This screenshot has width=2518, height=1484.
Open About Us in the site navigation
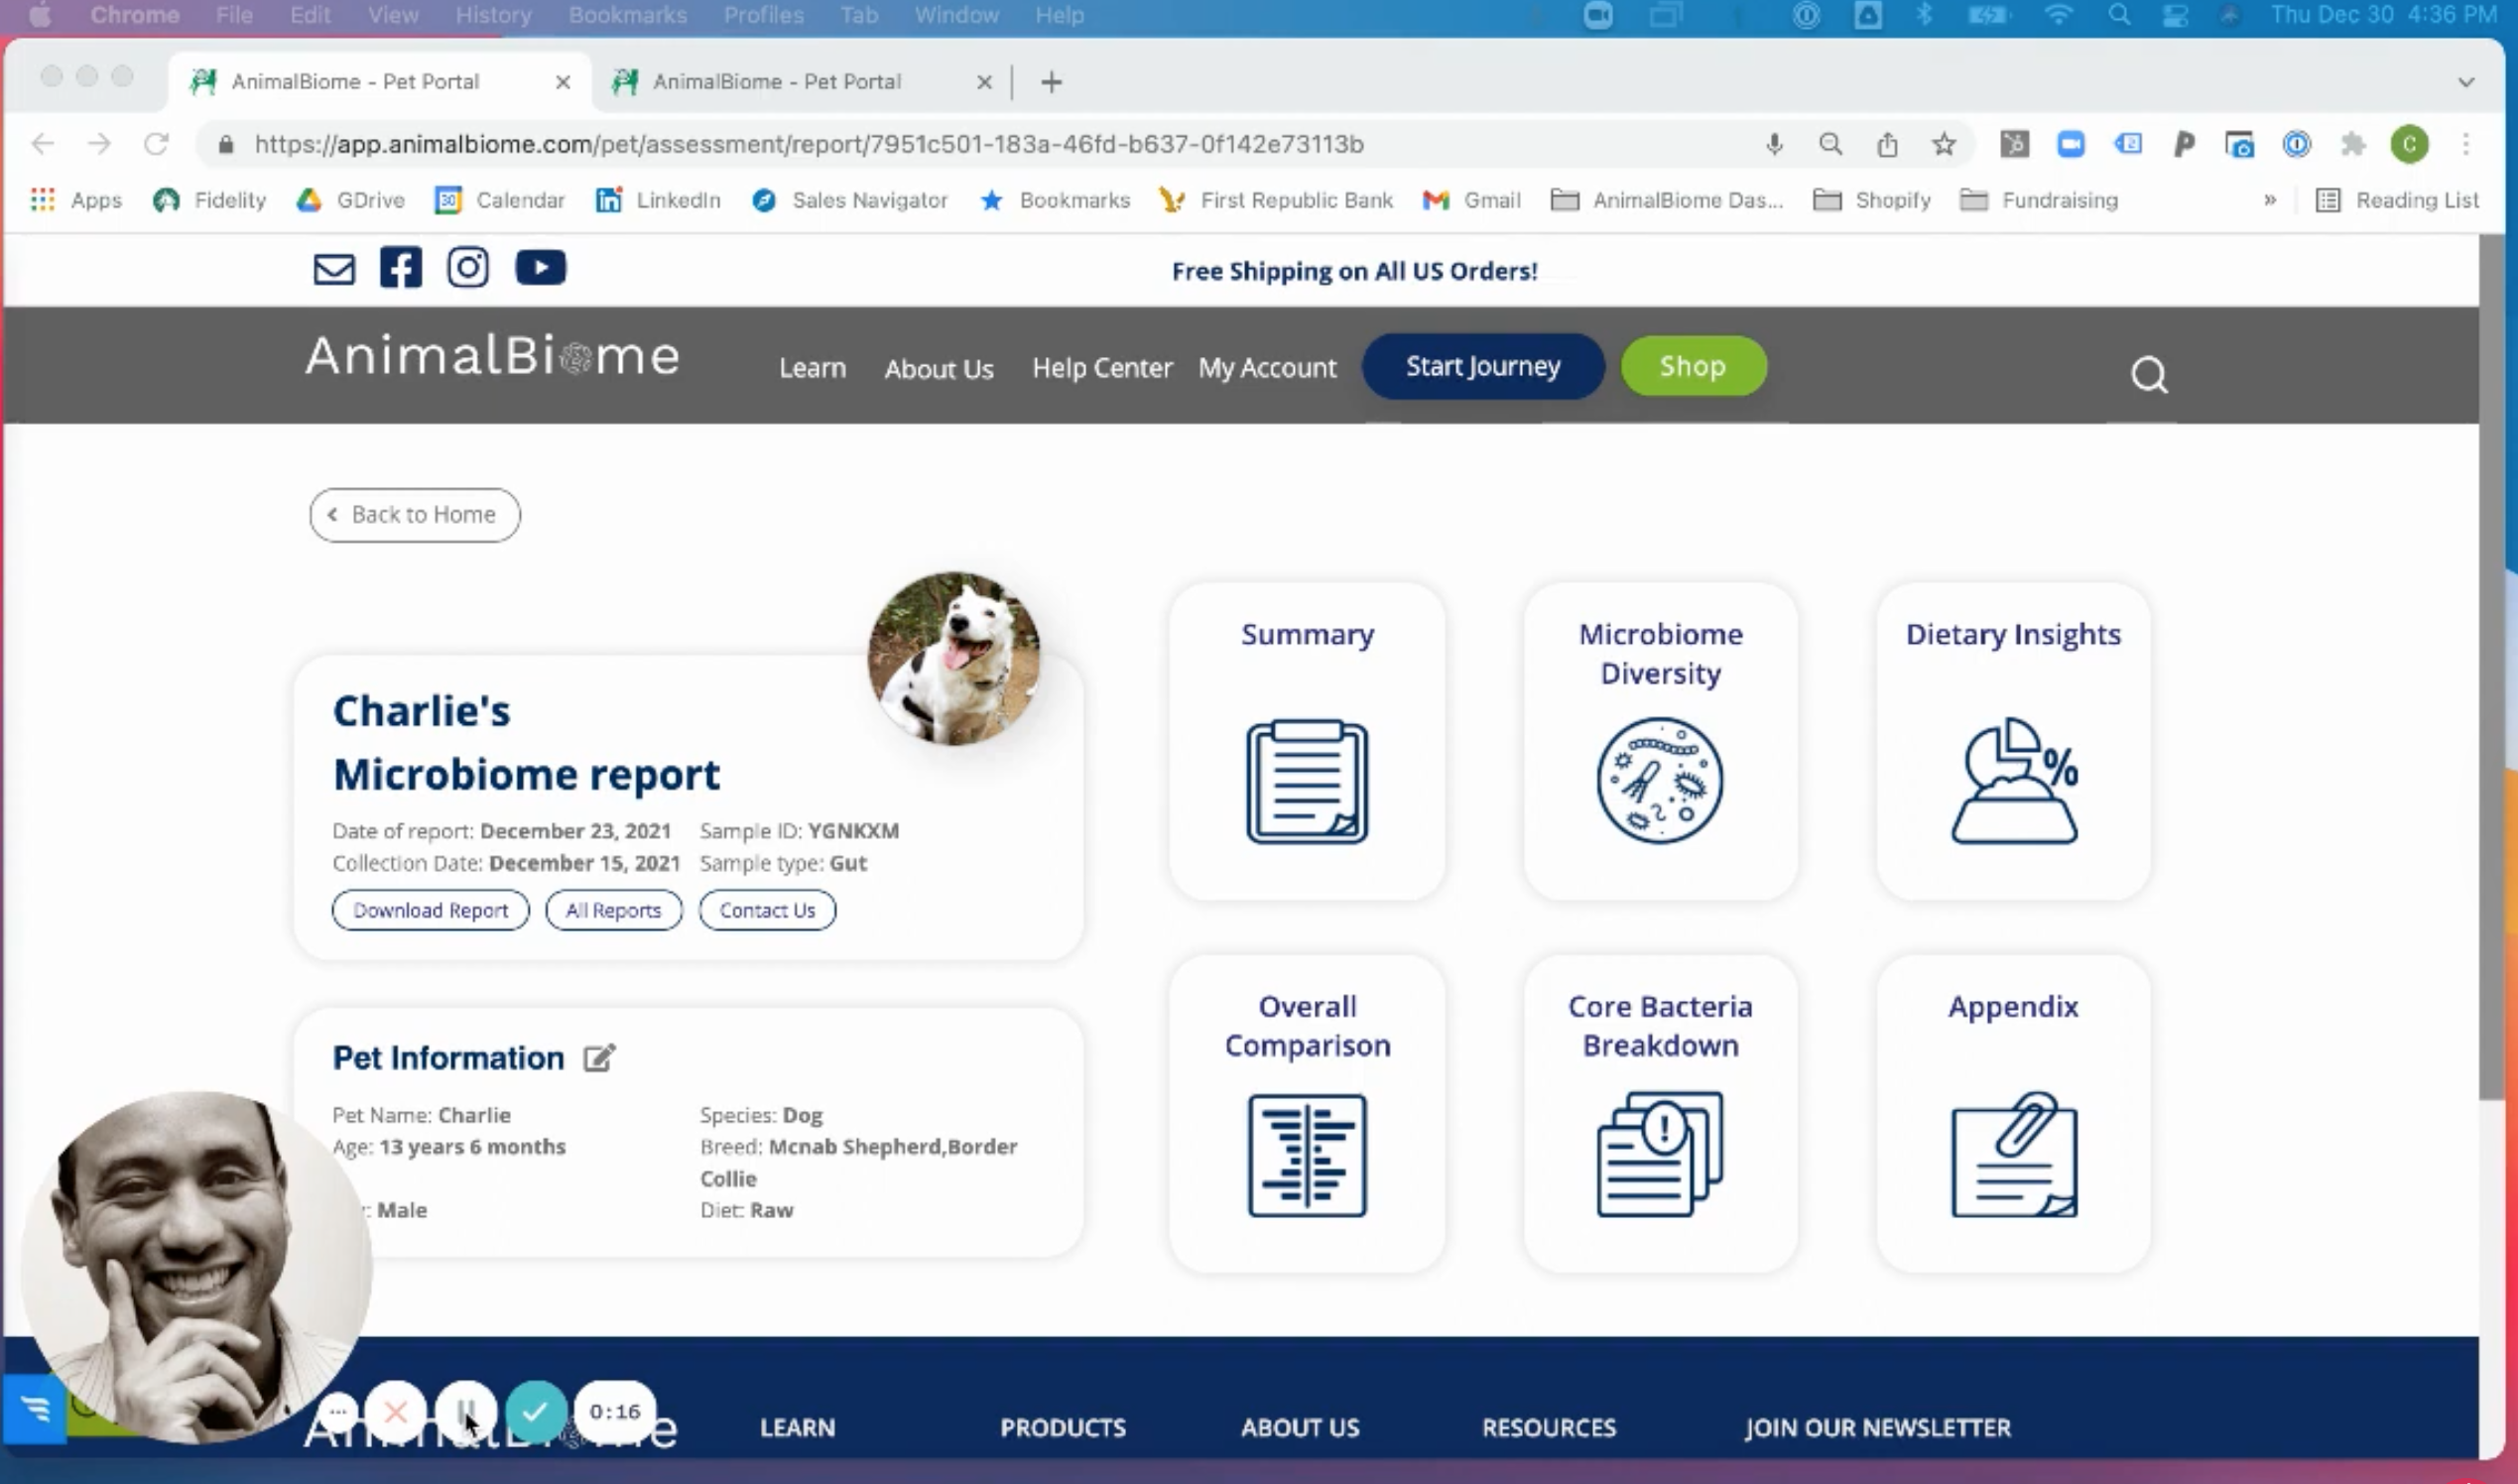[x=939, y=369]
